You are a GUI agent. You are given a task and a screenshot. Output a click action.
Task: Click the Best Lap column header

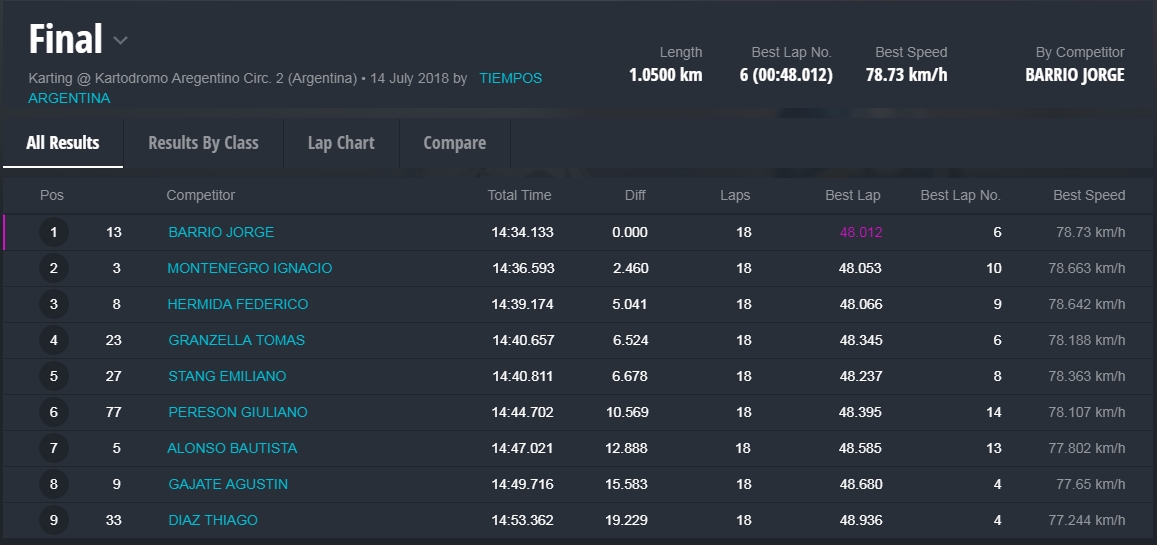(x=852, y=195)
